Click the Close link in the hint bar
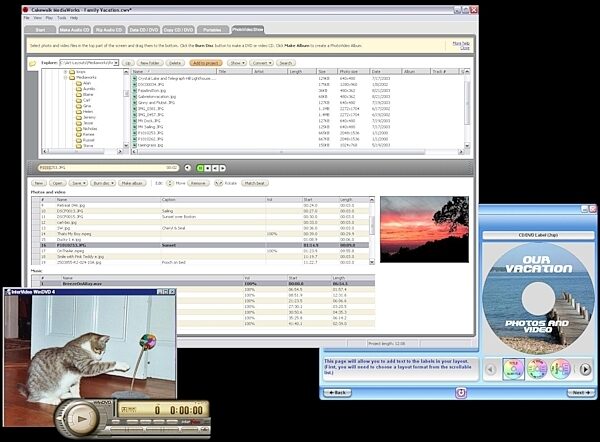 tap(465, 48)
